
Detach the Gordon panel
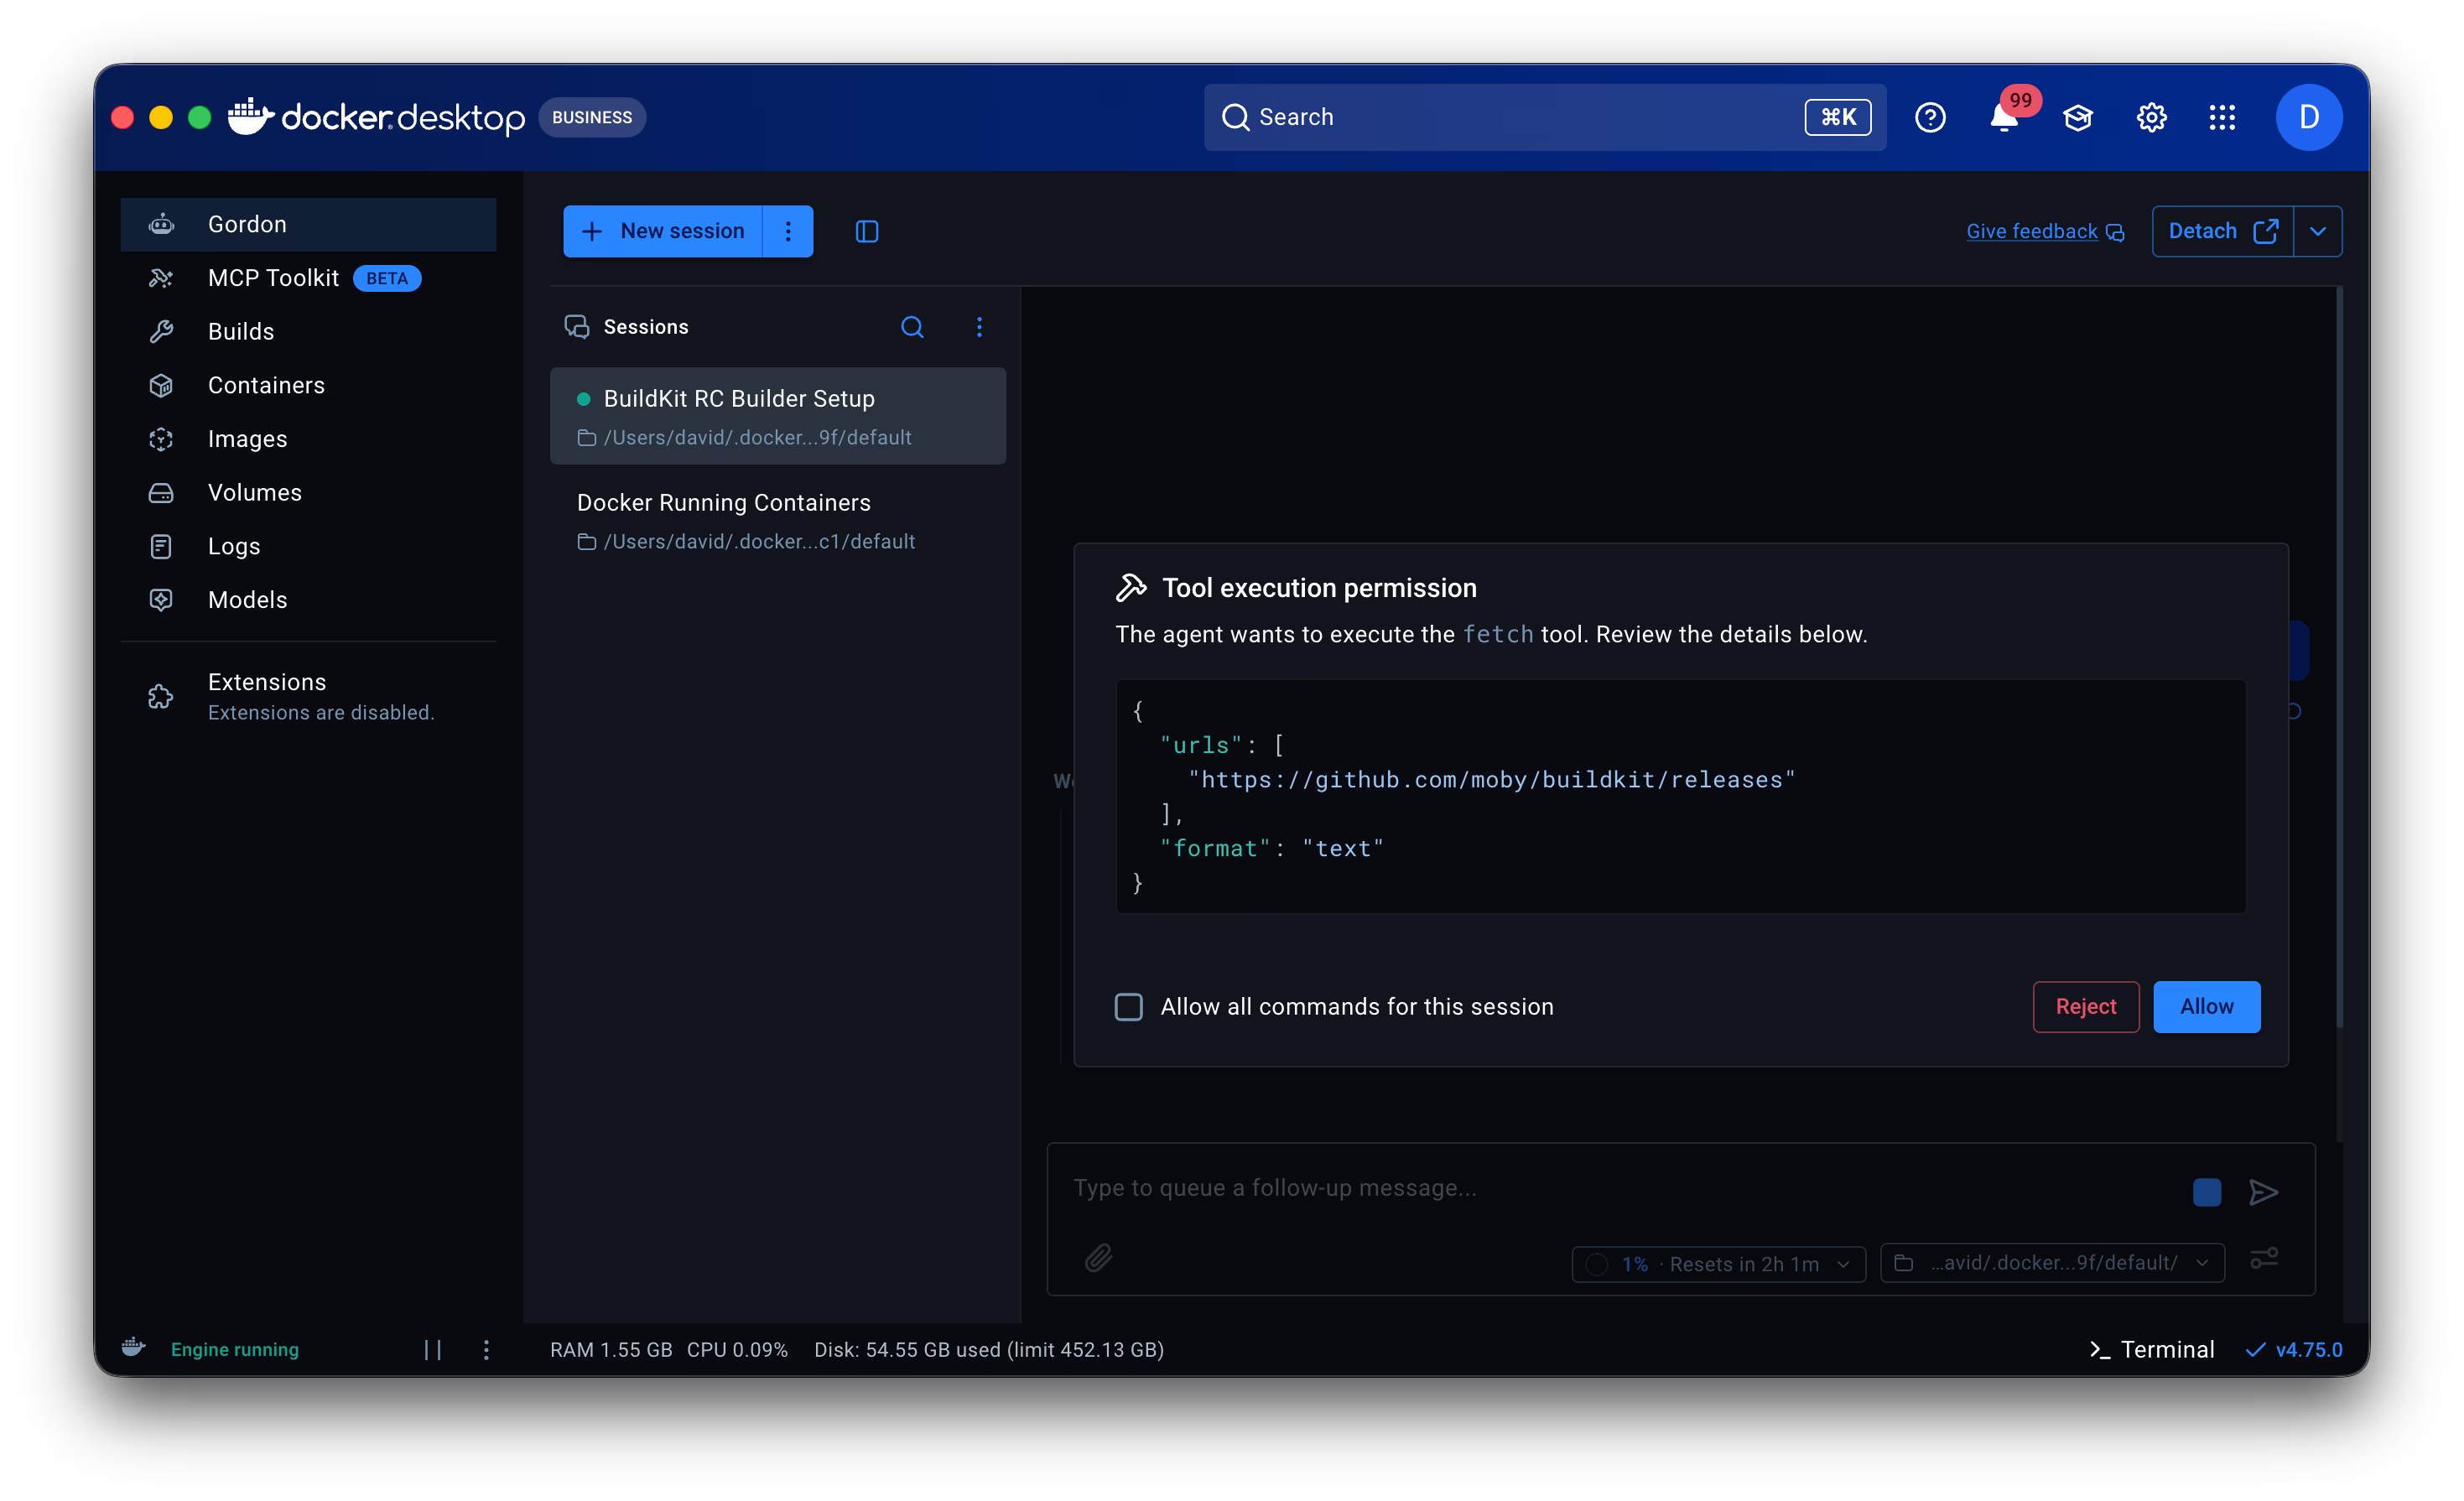tap(2222, 231)
